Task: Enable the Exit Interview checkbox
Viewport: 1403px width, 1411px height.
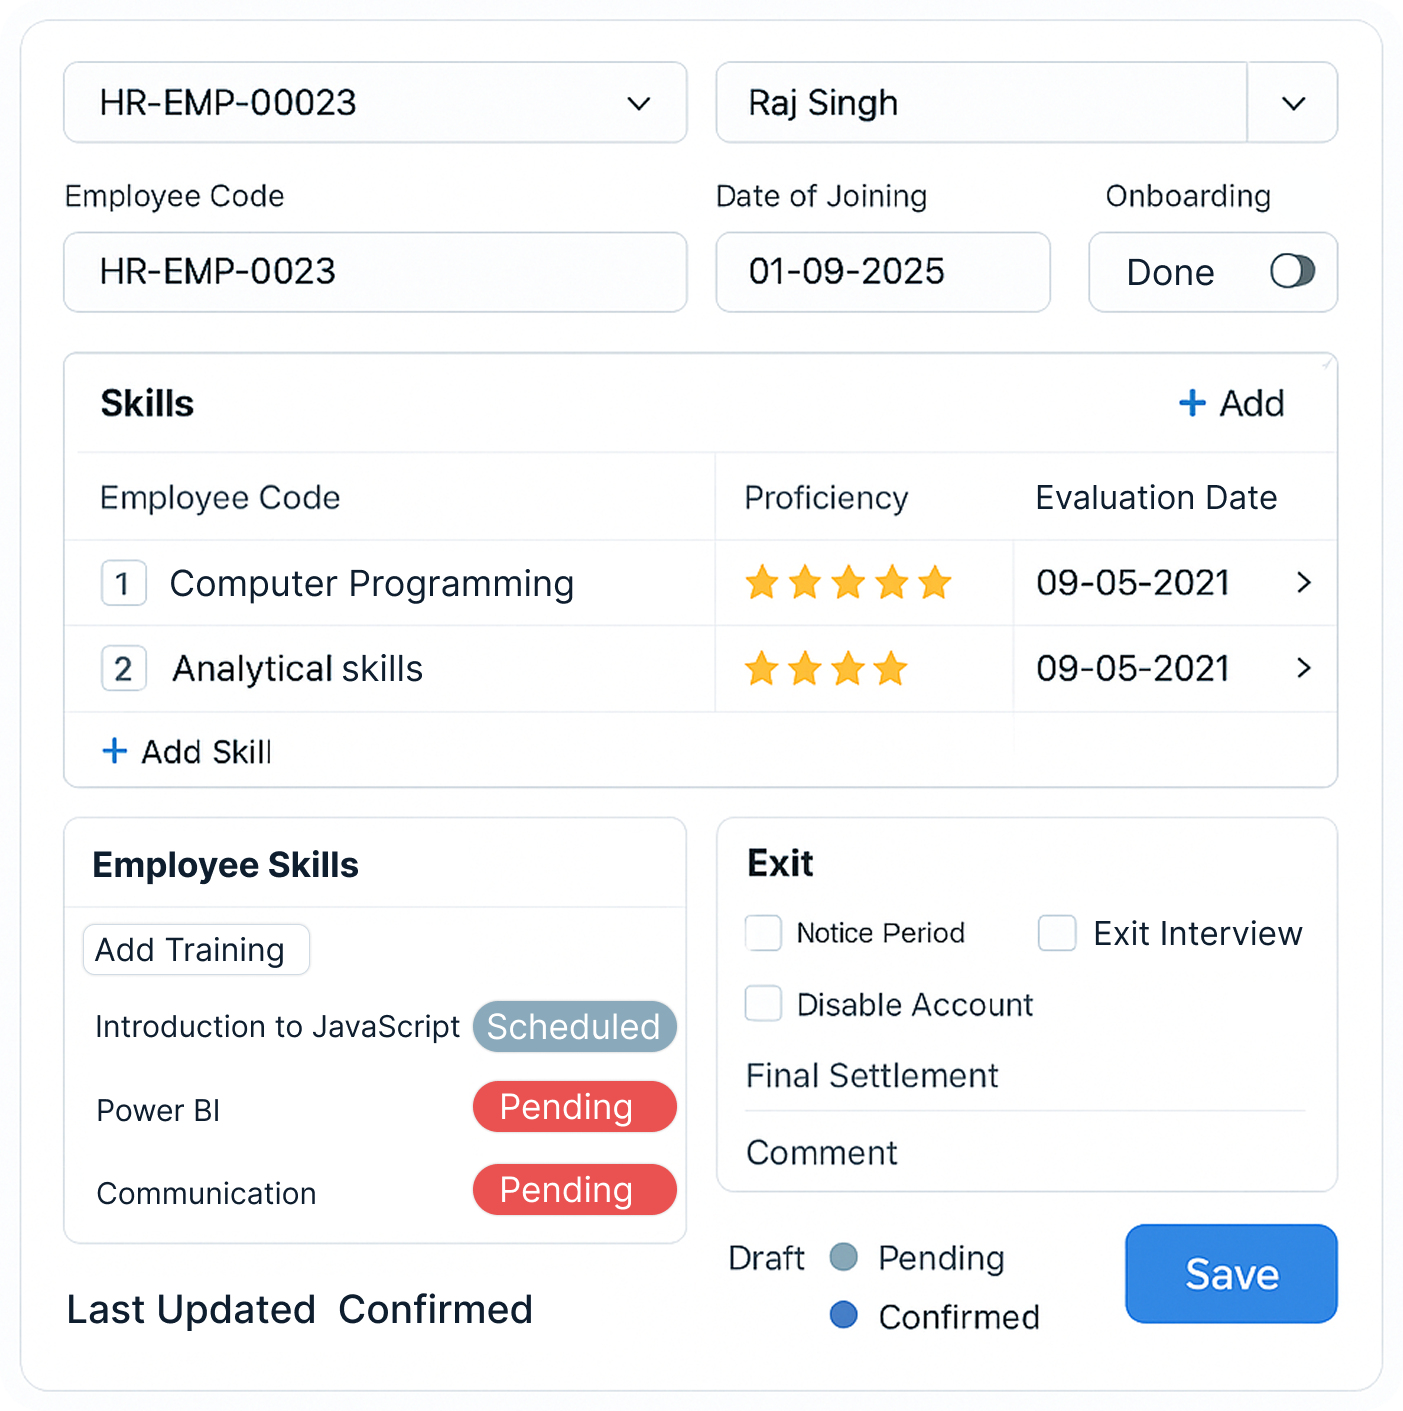Action: [1057, 933]
